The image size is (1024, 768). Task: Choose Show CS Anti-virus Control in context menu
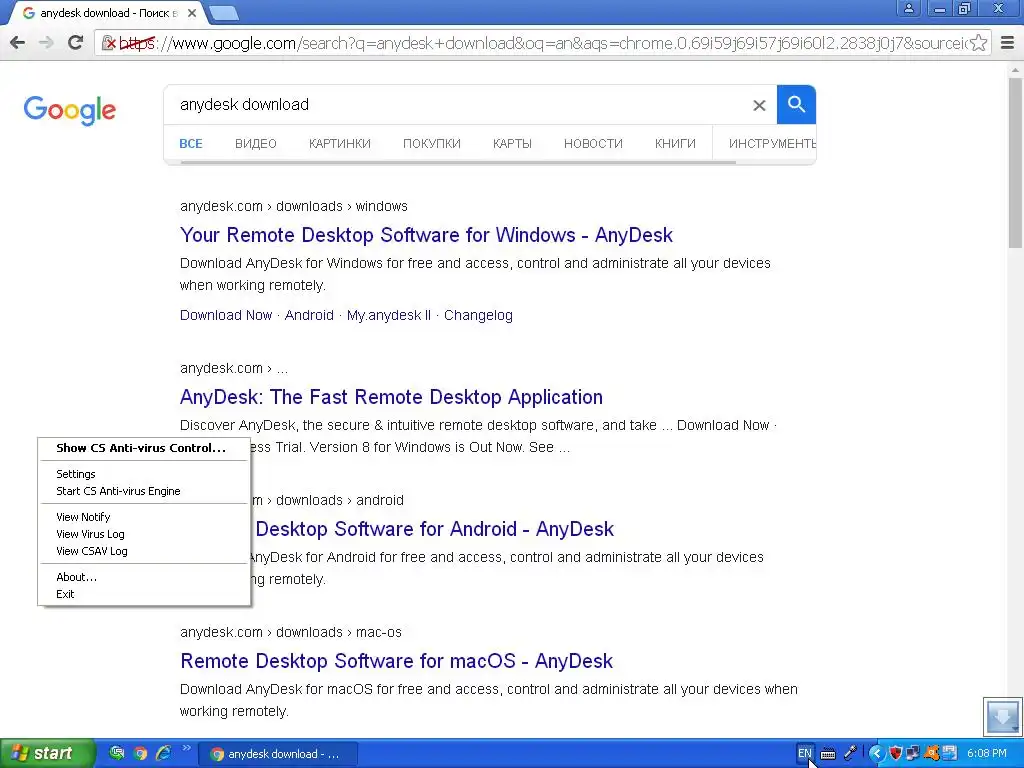[144, 448]
